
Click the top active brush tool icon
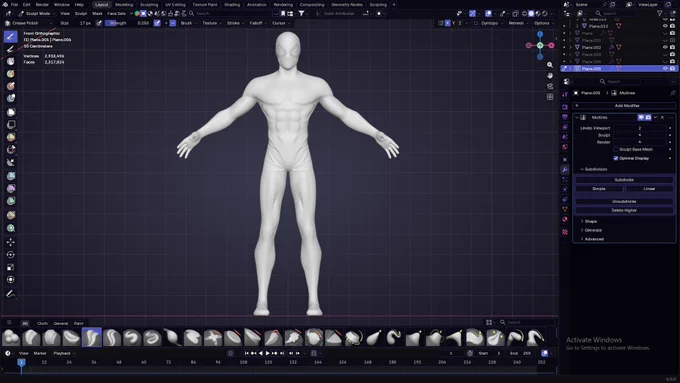[11, 36]
